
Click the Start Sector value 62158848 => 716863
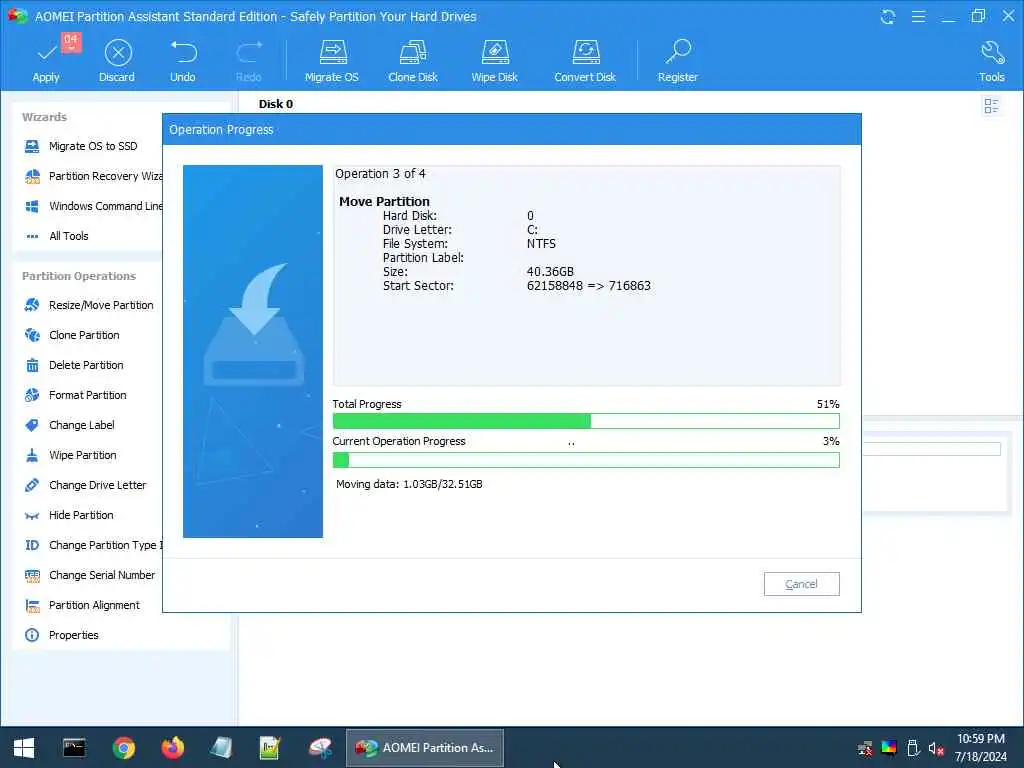tap(588, 285)
